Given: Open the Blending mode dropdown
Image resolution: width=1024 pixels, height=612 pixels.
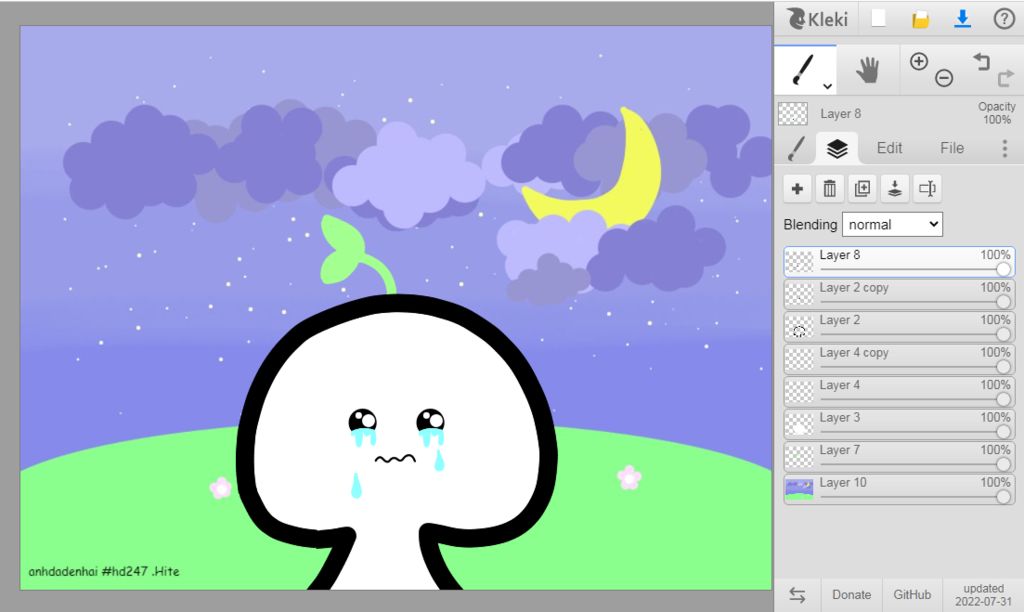Looking at the screenshot, I should point(892,224).
